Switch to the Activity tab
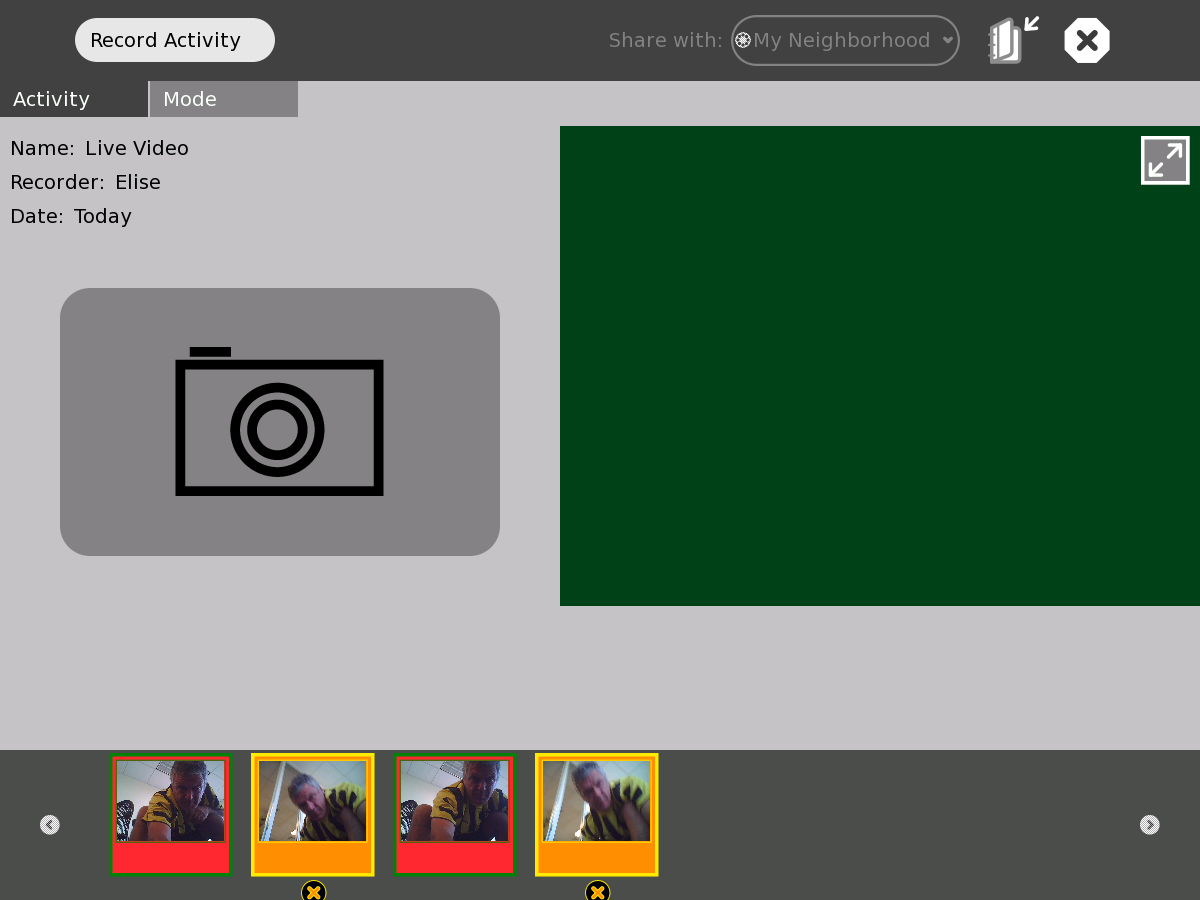Image resolution: width=1200 pixels, height=900 pixels. [73, 99]
